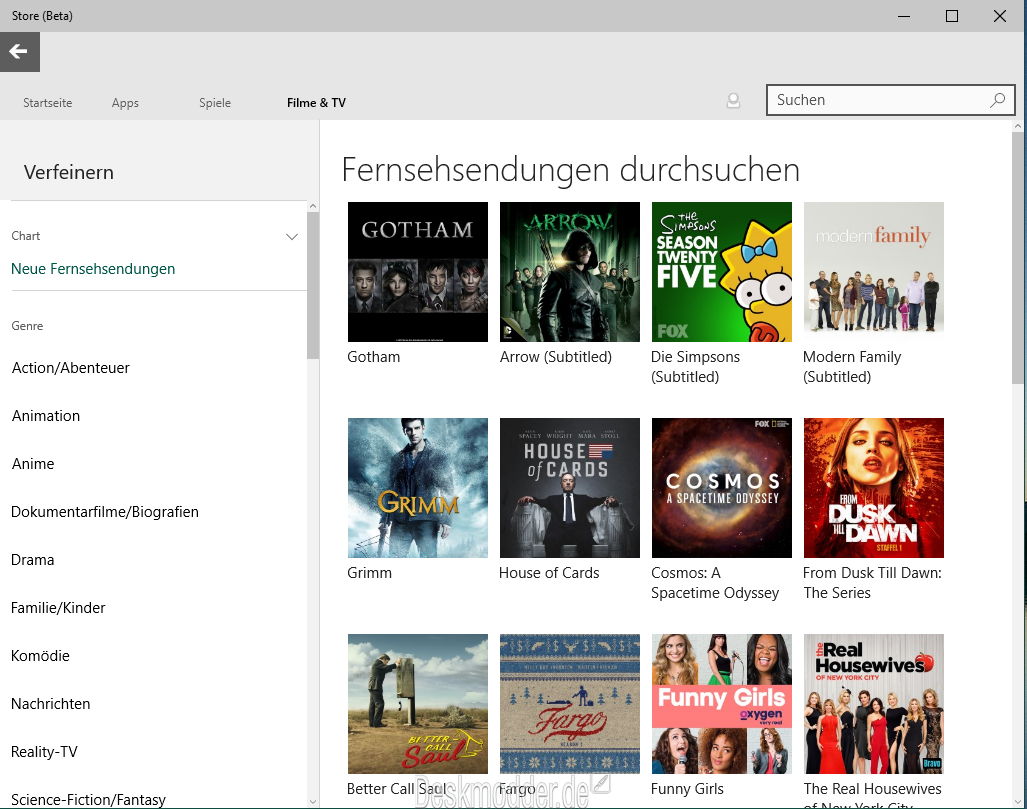Click Cosmos: A Spacetime Odyssey title
The width and height of the screenshot is (1027, 809).
point(715,583)
